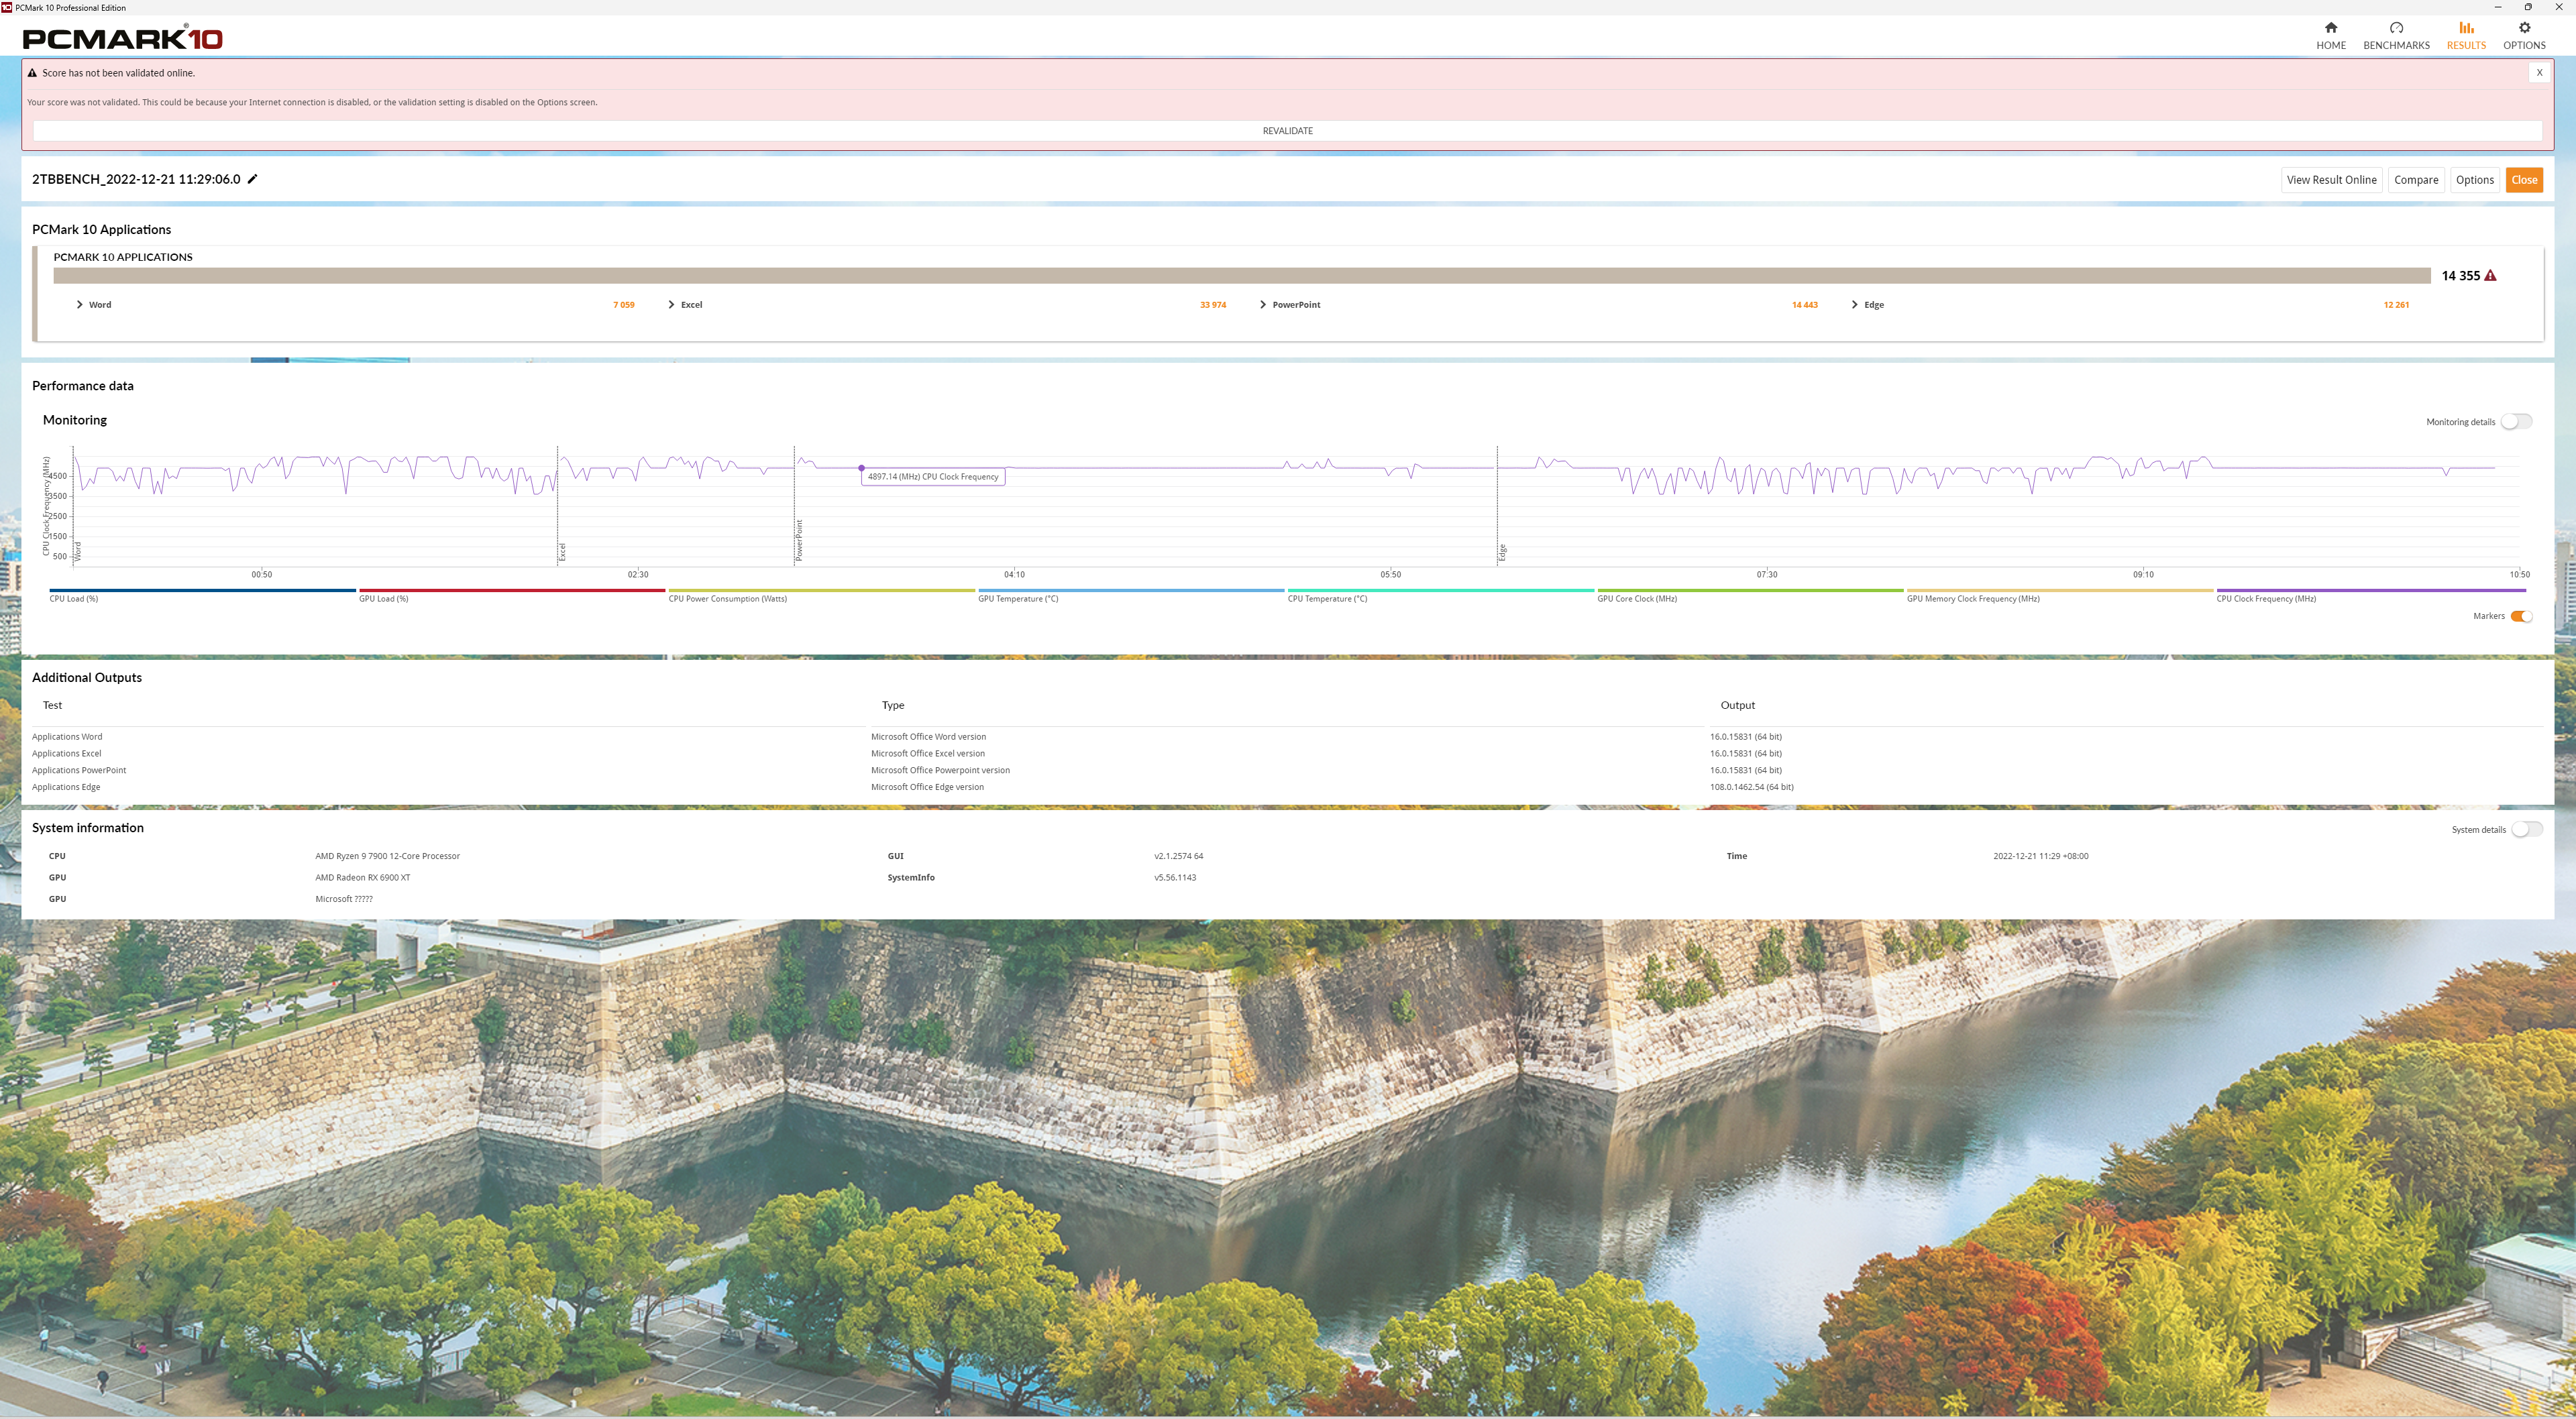Restore the window using title bar button
The image size is (2576, 1419).
pos(2528,7)
